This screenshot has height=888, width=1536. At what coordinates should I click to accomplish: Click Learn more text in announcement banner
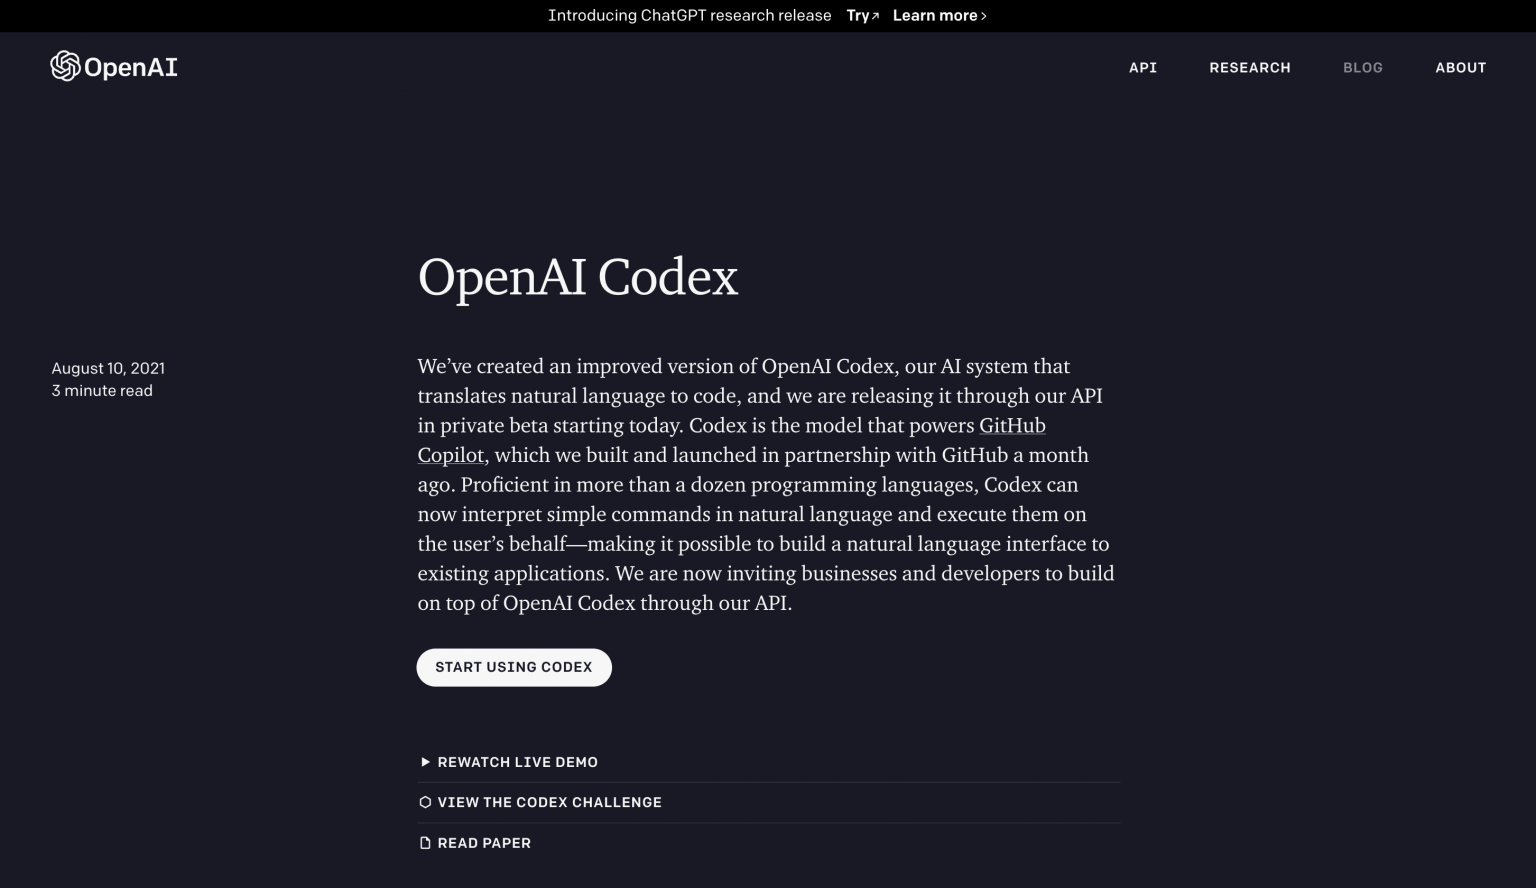click(x=934, y=16)
